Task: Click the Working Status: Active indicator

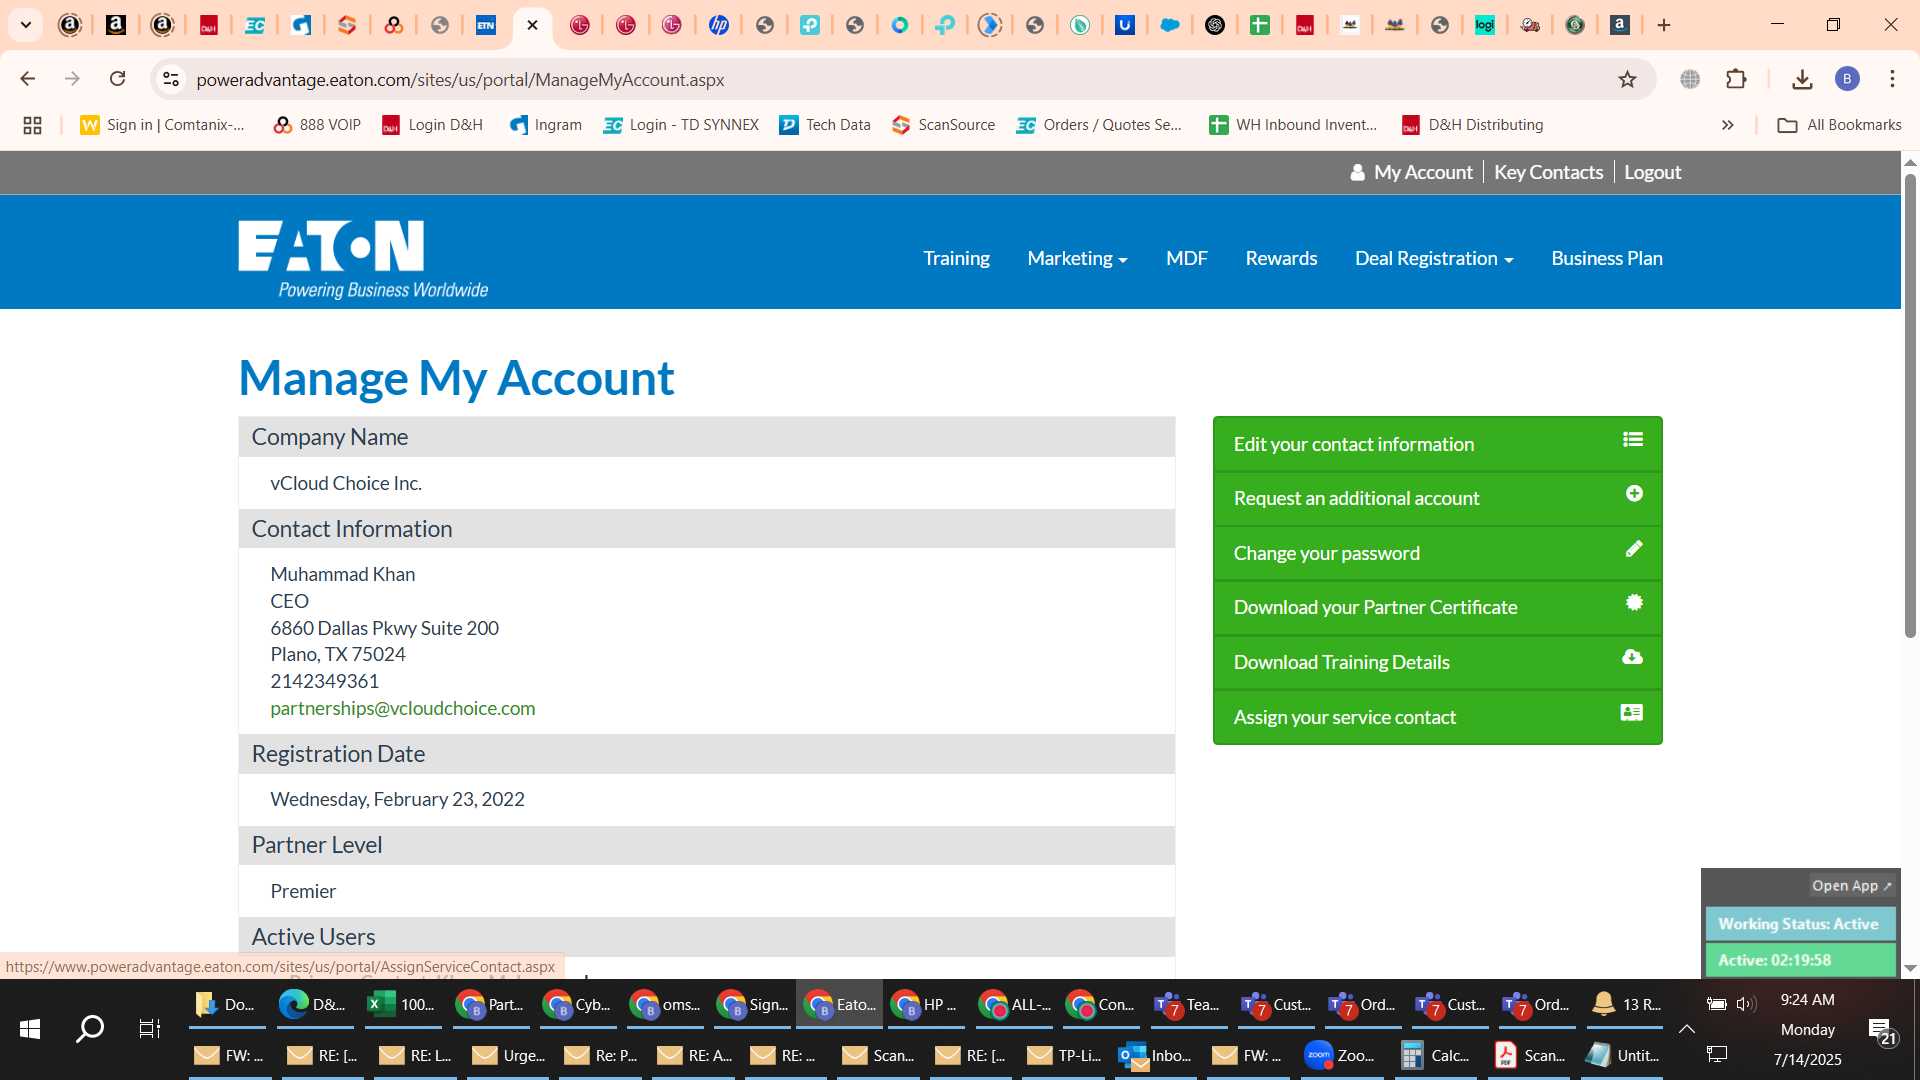Action: coord(1799,924)
